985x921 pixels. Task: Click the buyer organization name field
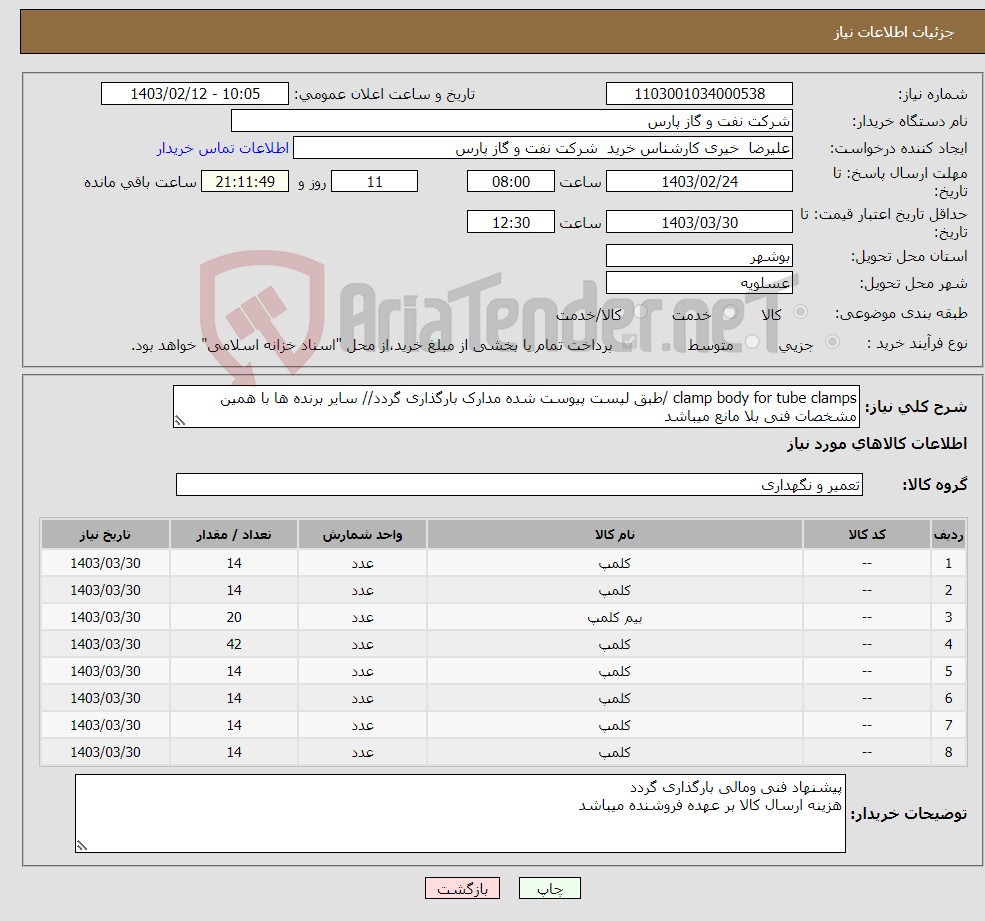pos(512,121)
